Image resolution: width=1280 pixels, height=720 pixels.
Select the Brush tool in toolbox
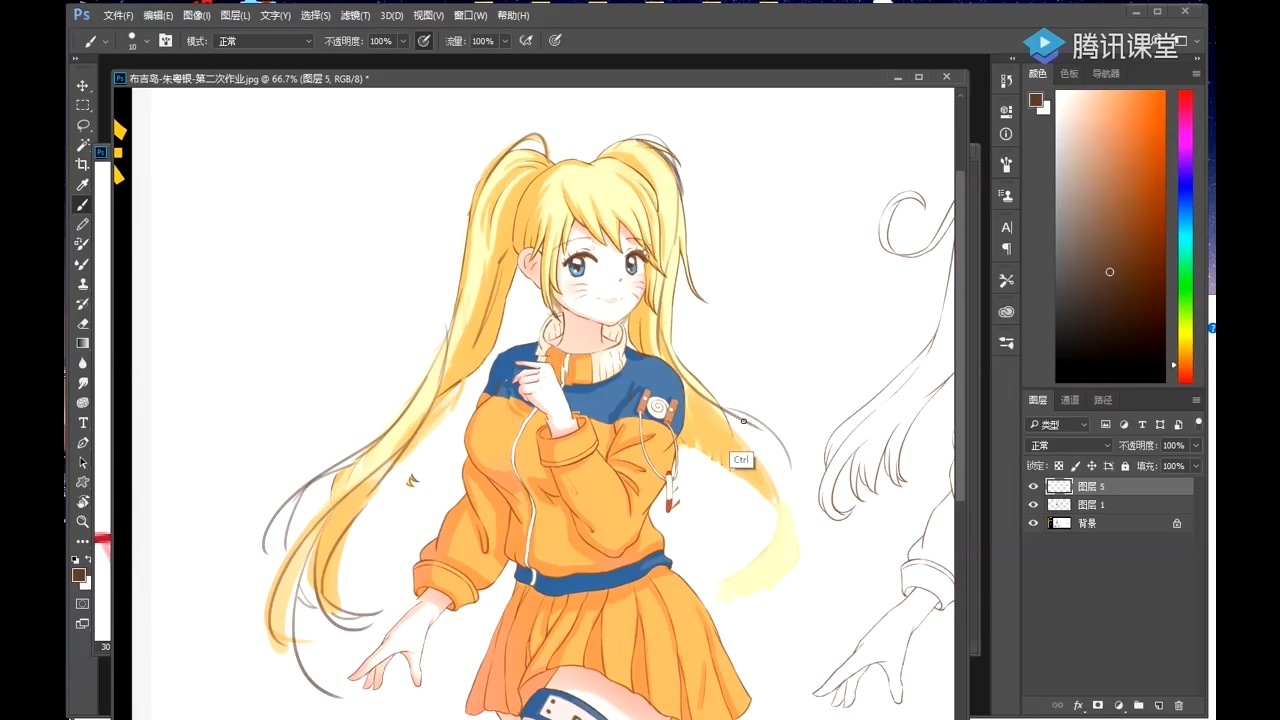point(83,205)
